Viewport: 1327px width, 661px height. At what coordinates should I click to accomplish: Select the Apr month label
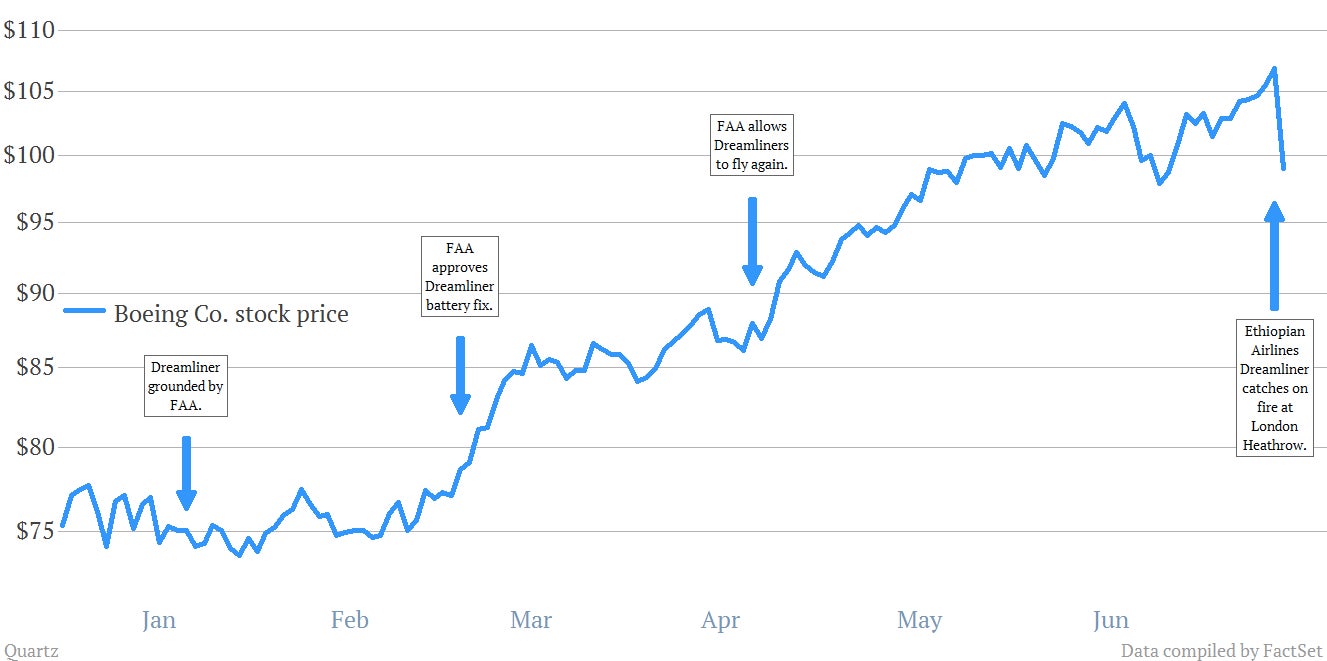pos(720,621)
